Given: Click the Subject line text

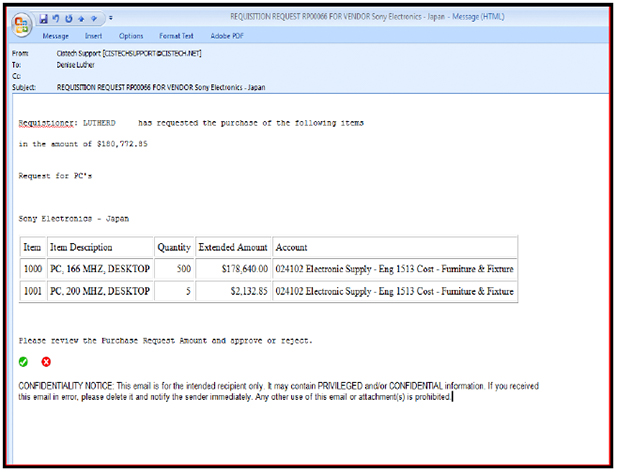Looking at the screenshot, I should pos(161,87).
